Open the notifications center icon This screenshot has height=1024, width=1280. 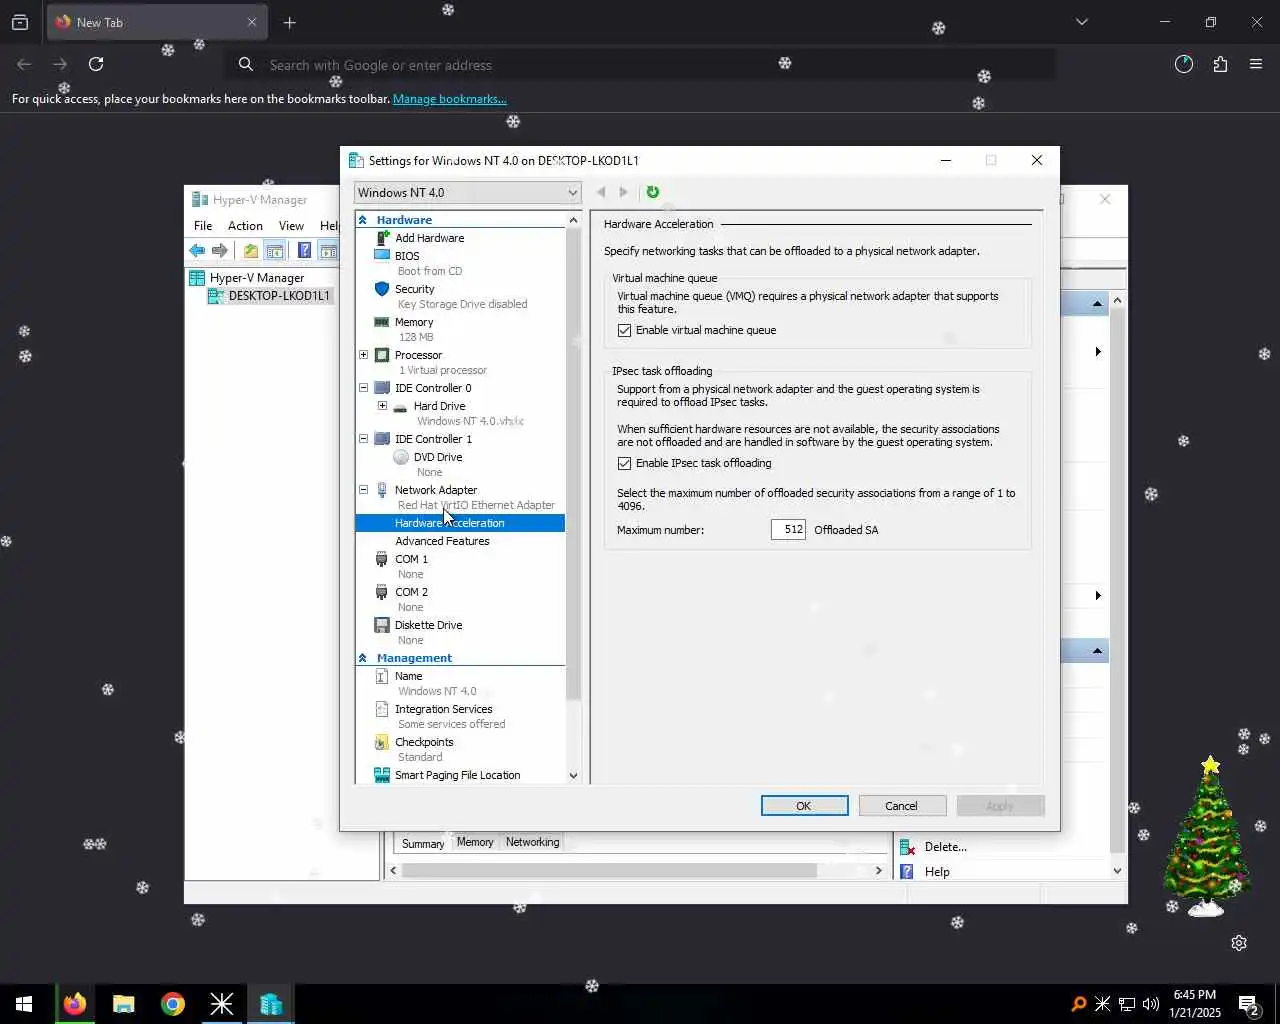[1248, 1004]
